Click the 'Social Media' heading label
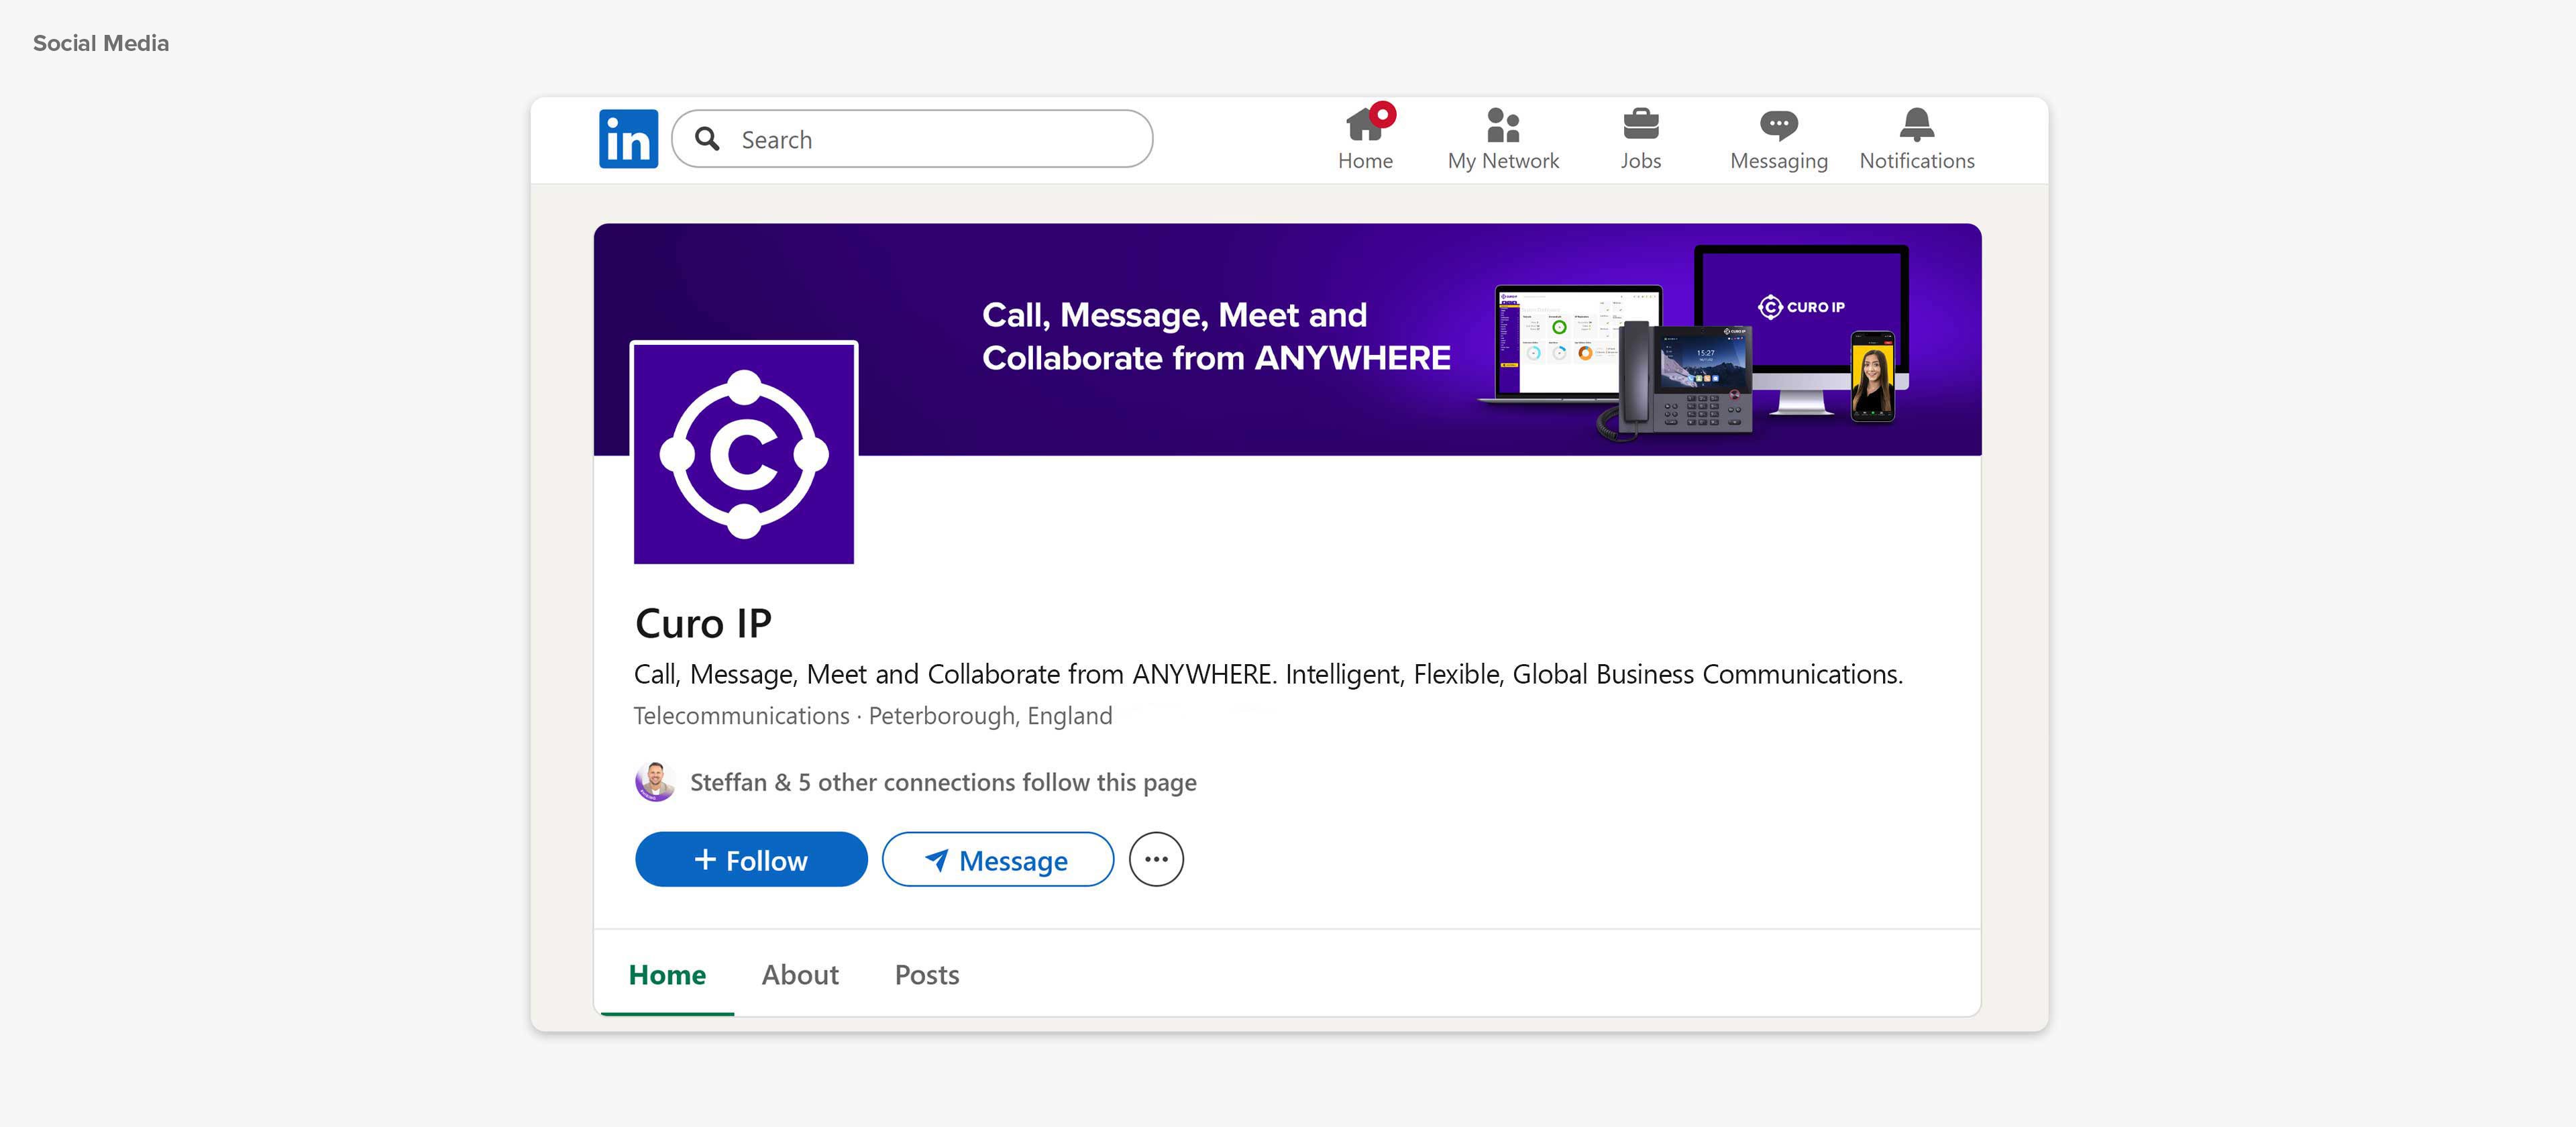Image resolution: width=2576 pixels, height=1127 pixels. [101, 43]
